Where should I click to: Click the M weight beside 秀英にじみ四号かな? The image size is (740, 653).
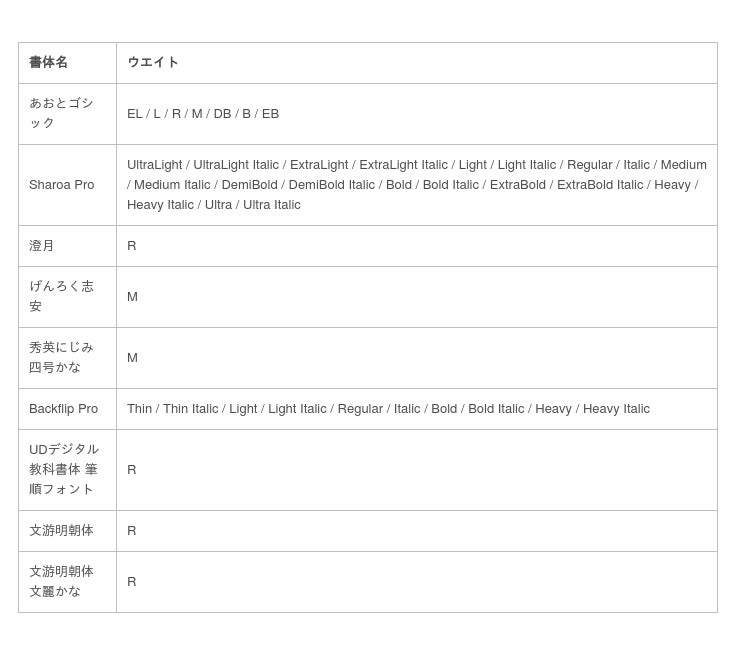click(x=132, y=358)
